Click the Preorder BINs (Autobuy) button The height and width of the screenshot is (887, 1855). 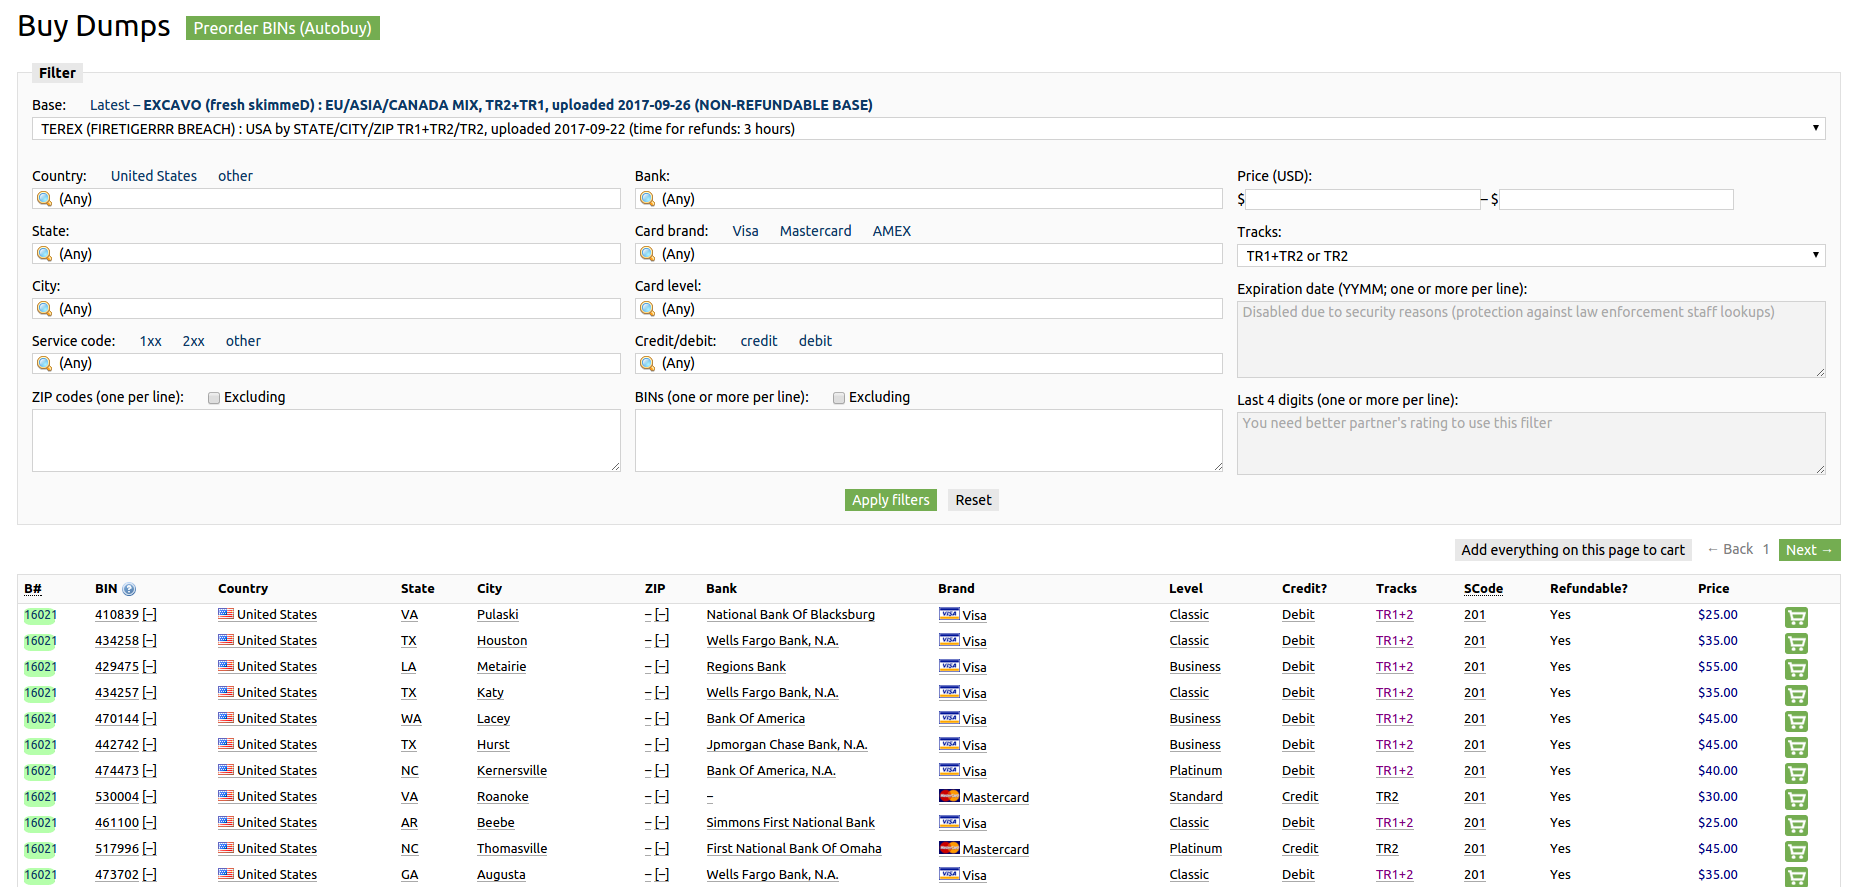click(282, 28)
